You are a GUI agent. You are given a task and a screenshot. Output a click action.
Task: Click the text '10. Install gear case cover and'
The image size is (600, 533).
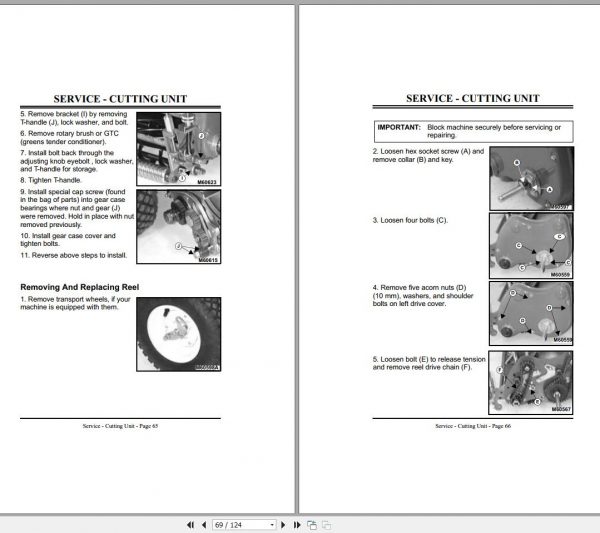(x=68, y=236)
